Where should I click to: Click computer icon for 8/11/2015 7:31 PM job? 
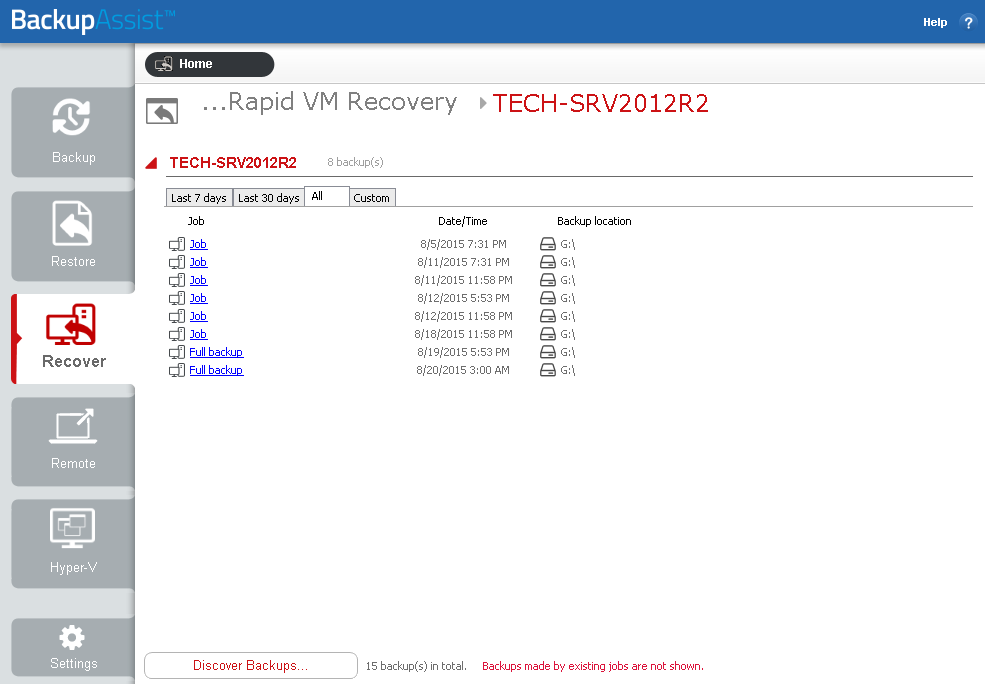177,262
